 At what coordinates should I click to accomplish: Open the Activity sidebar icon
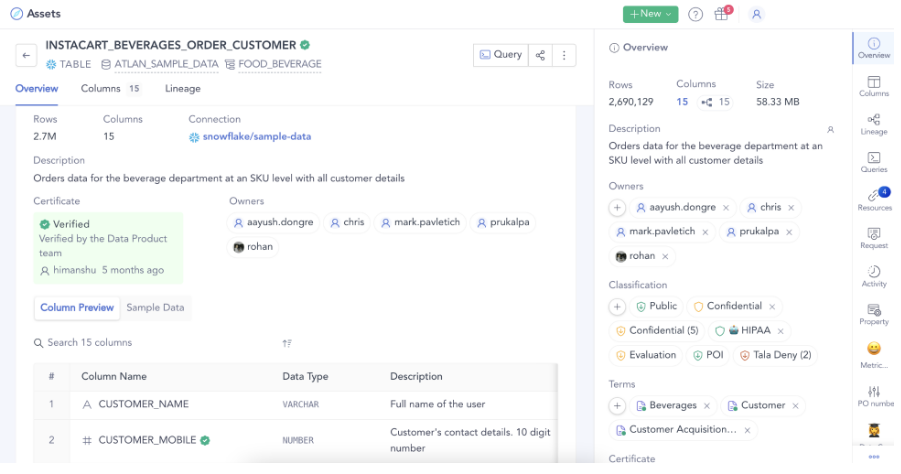coord(873,276)
